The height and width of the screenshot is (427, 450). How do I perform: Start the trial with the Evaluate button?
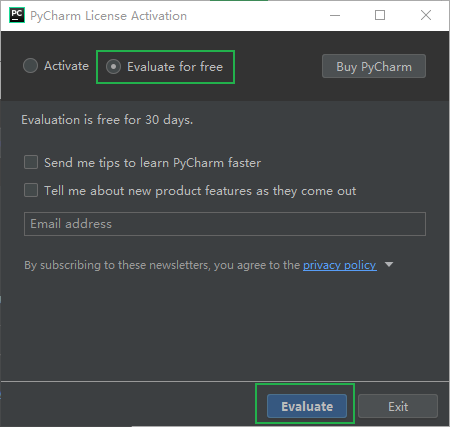point(307,406)
